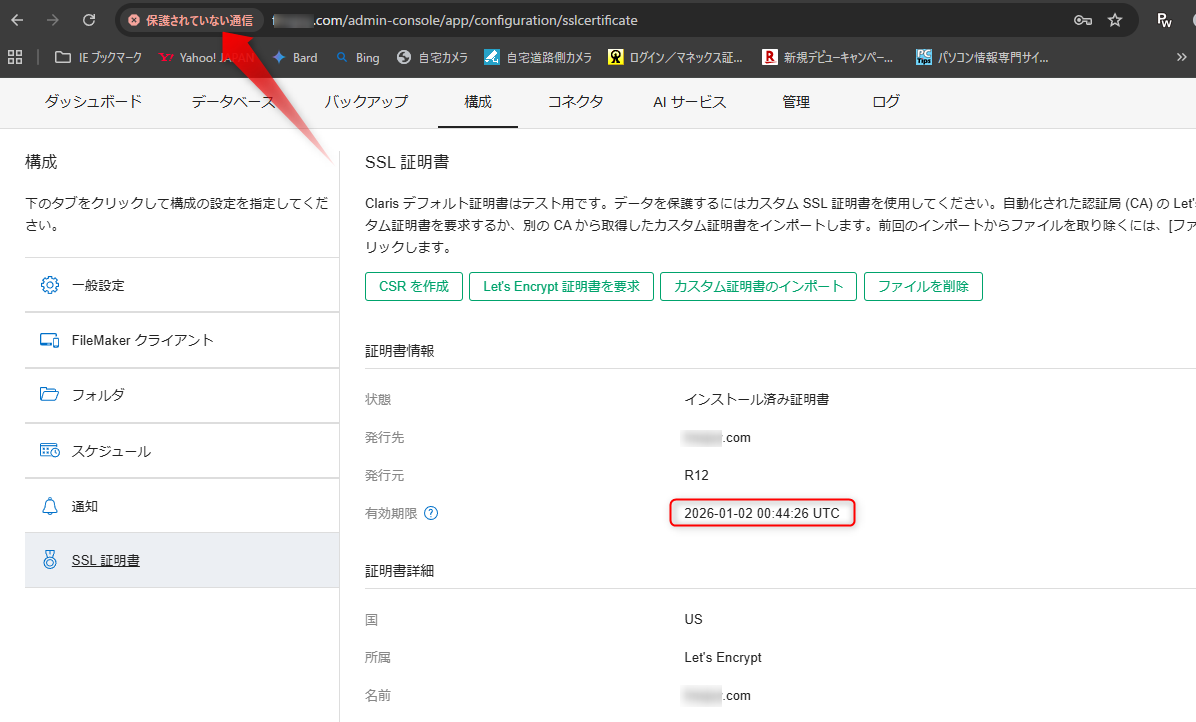Bookmark this page with star icon
Image resolution: width=1196 pixels, height=722 pixels.
click(x=1115, y=20)
